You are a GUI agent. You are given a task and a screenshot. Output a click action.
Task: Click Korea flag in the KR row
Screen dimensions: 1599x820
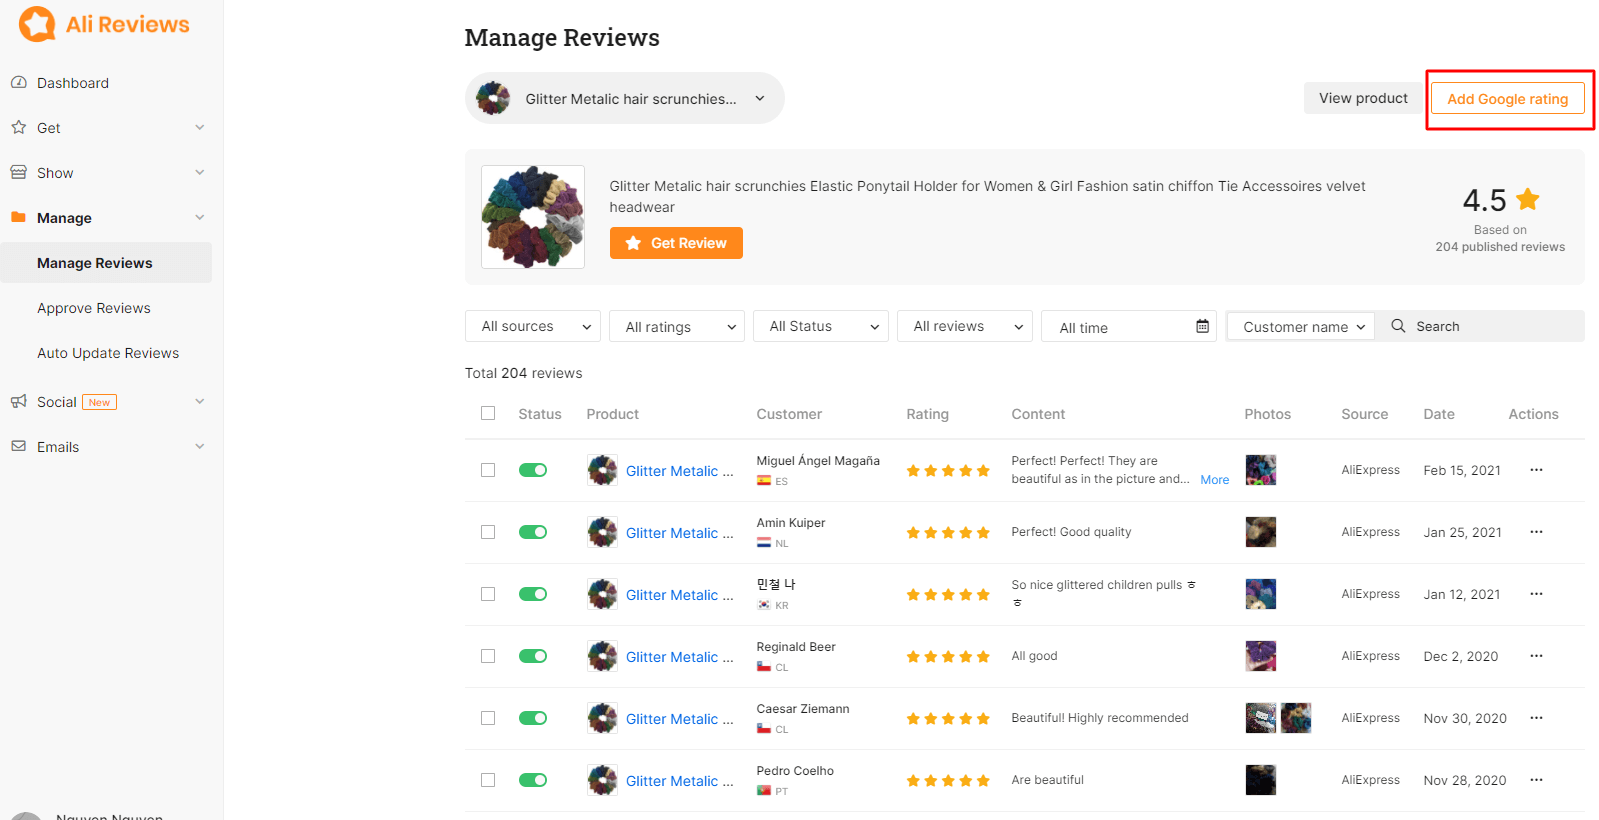pyautogui.click(x=764, y=605)
